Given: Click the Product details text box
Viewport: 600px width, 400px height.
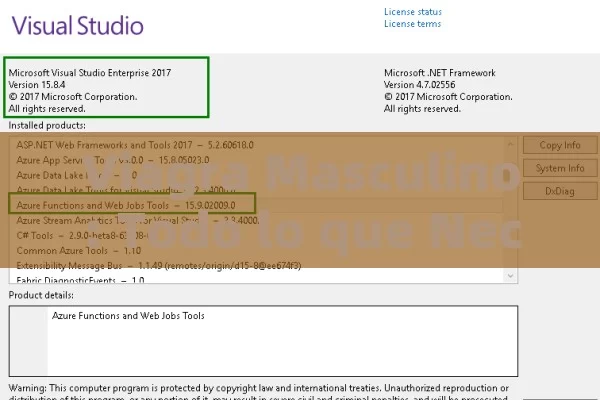Looking at the screenshot, I should (263, 341).
